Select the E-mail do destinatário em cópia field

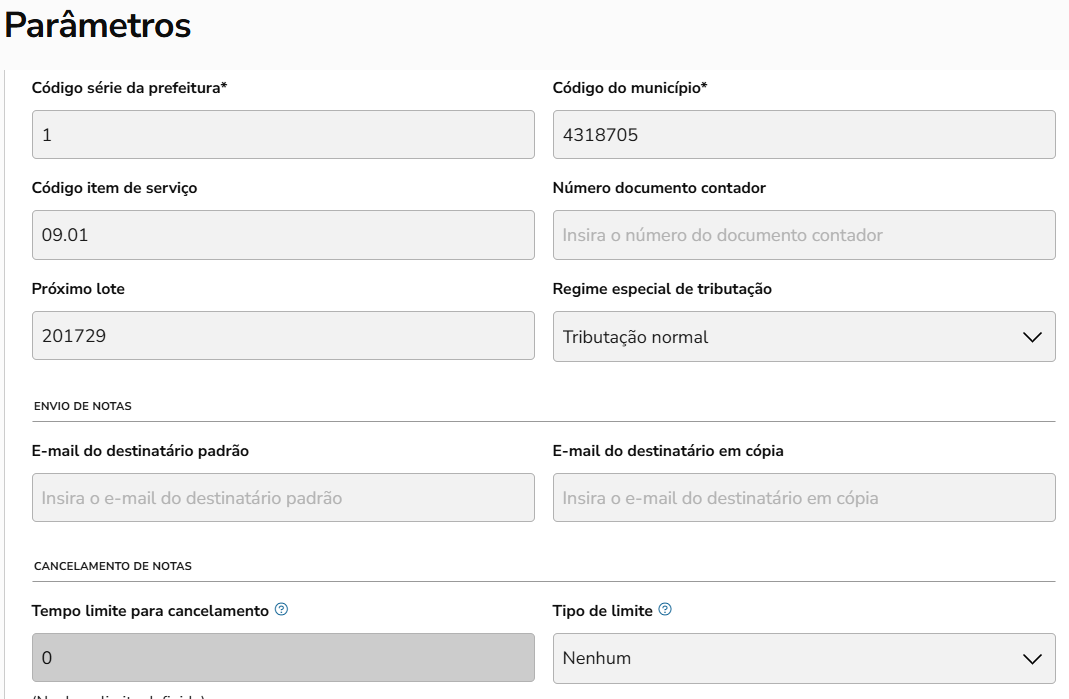(x=803, y=497)
